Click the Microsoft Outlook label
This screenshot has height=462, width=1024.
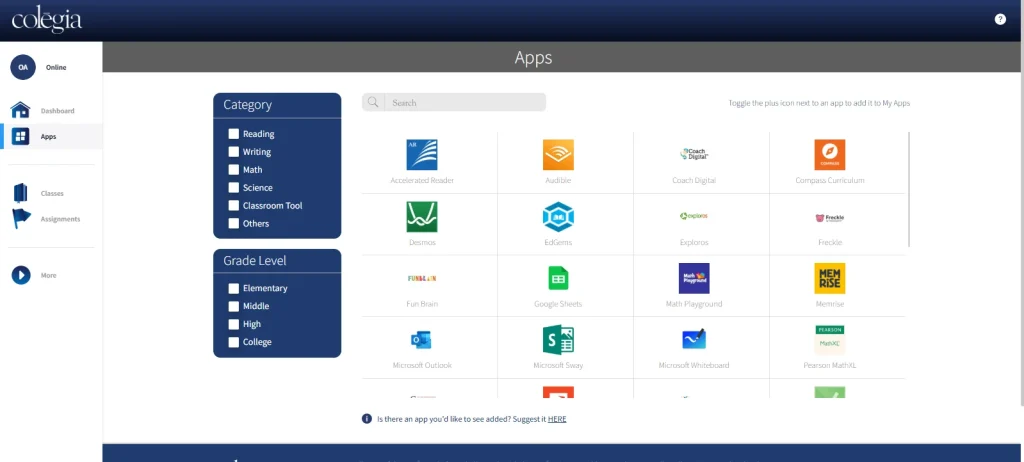[422, 365]
